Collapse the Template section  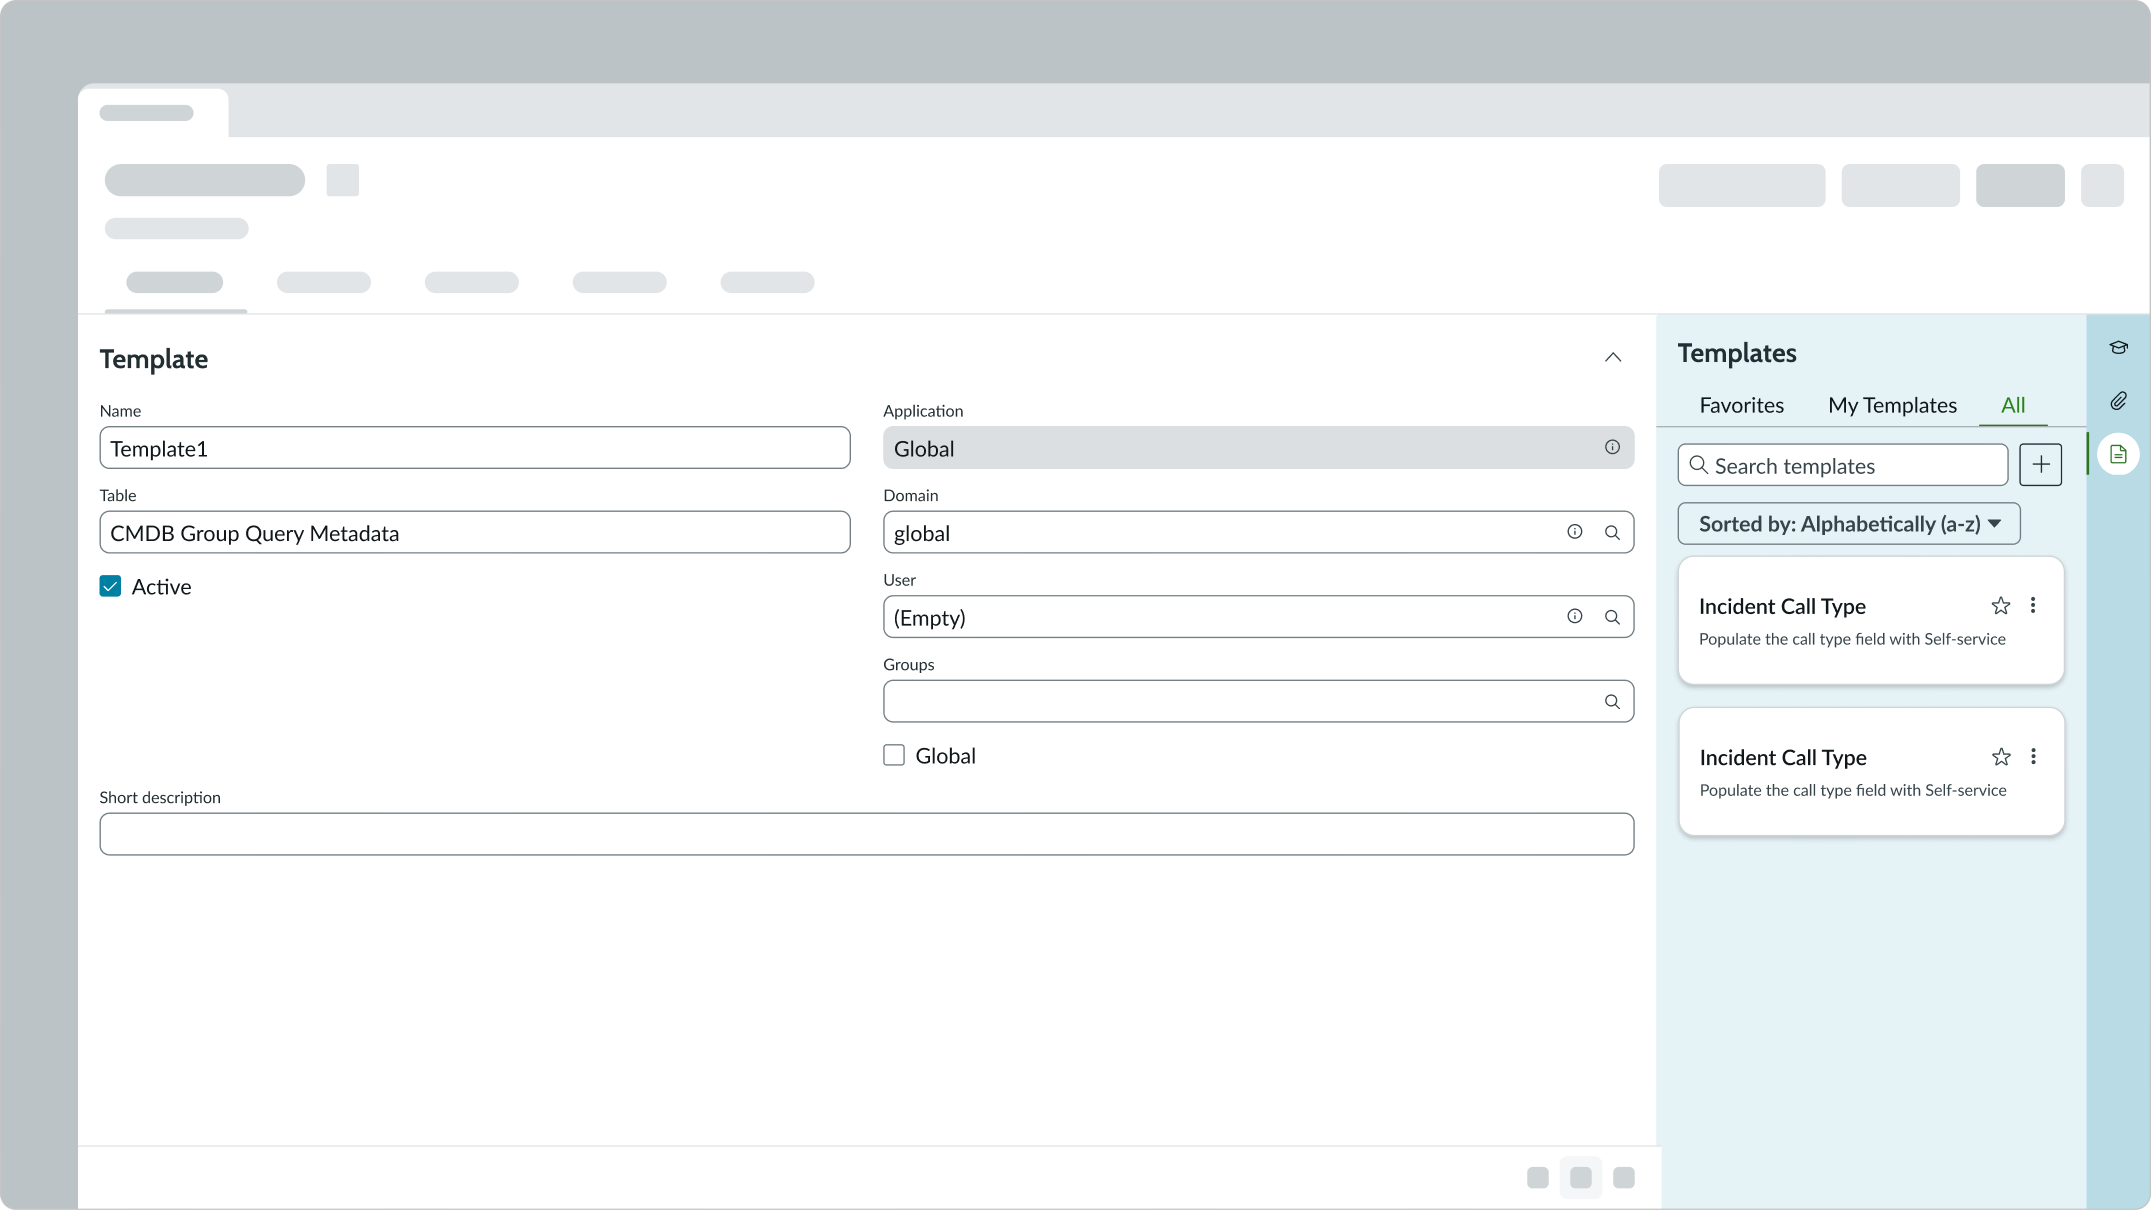point(1612,357)
